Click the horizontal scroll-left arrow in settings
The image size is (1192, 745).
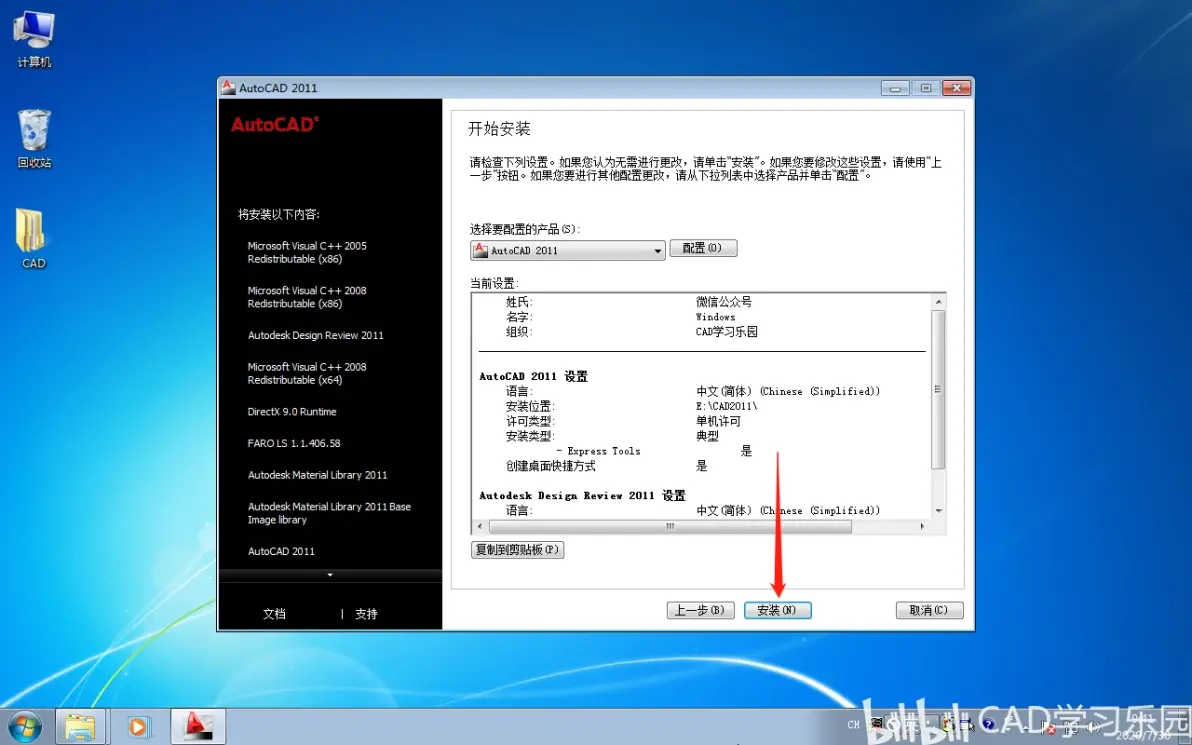point(479,526)
